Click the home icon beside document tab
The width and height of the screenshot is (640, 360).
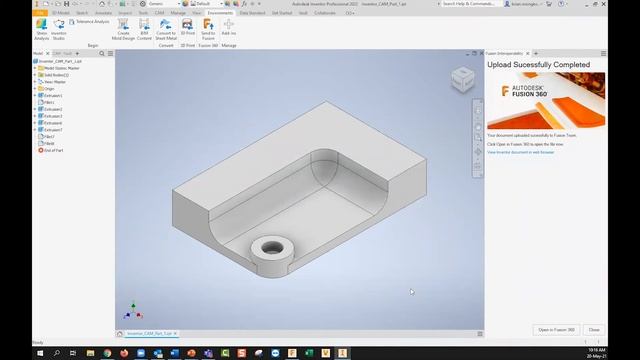tap(120, 333)
